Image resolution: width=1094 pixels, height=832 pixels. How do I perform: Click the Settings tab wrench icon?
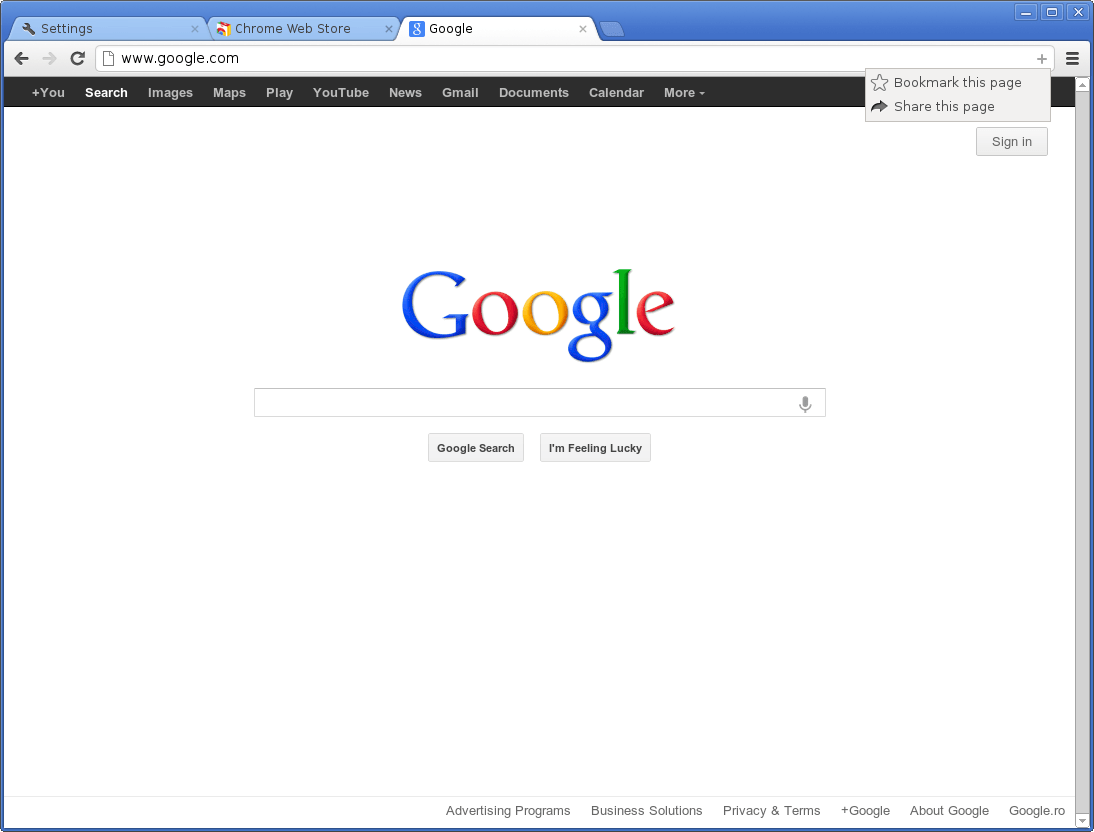point(29,29)
